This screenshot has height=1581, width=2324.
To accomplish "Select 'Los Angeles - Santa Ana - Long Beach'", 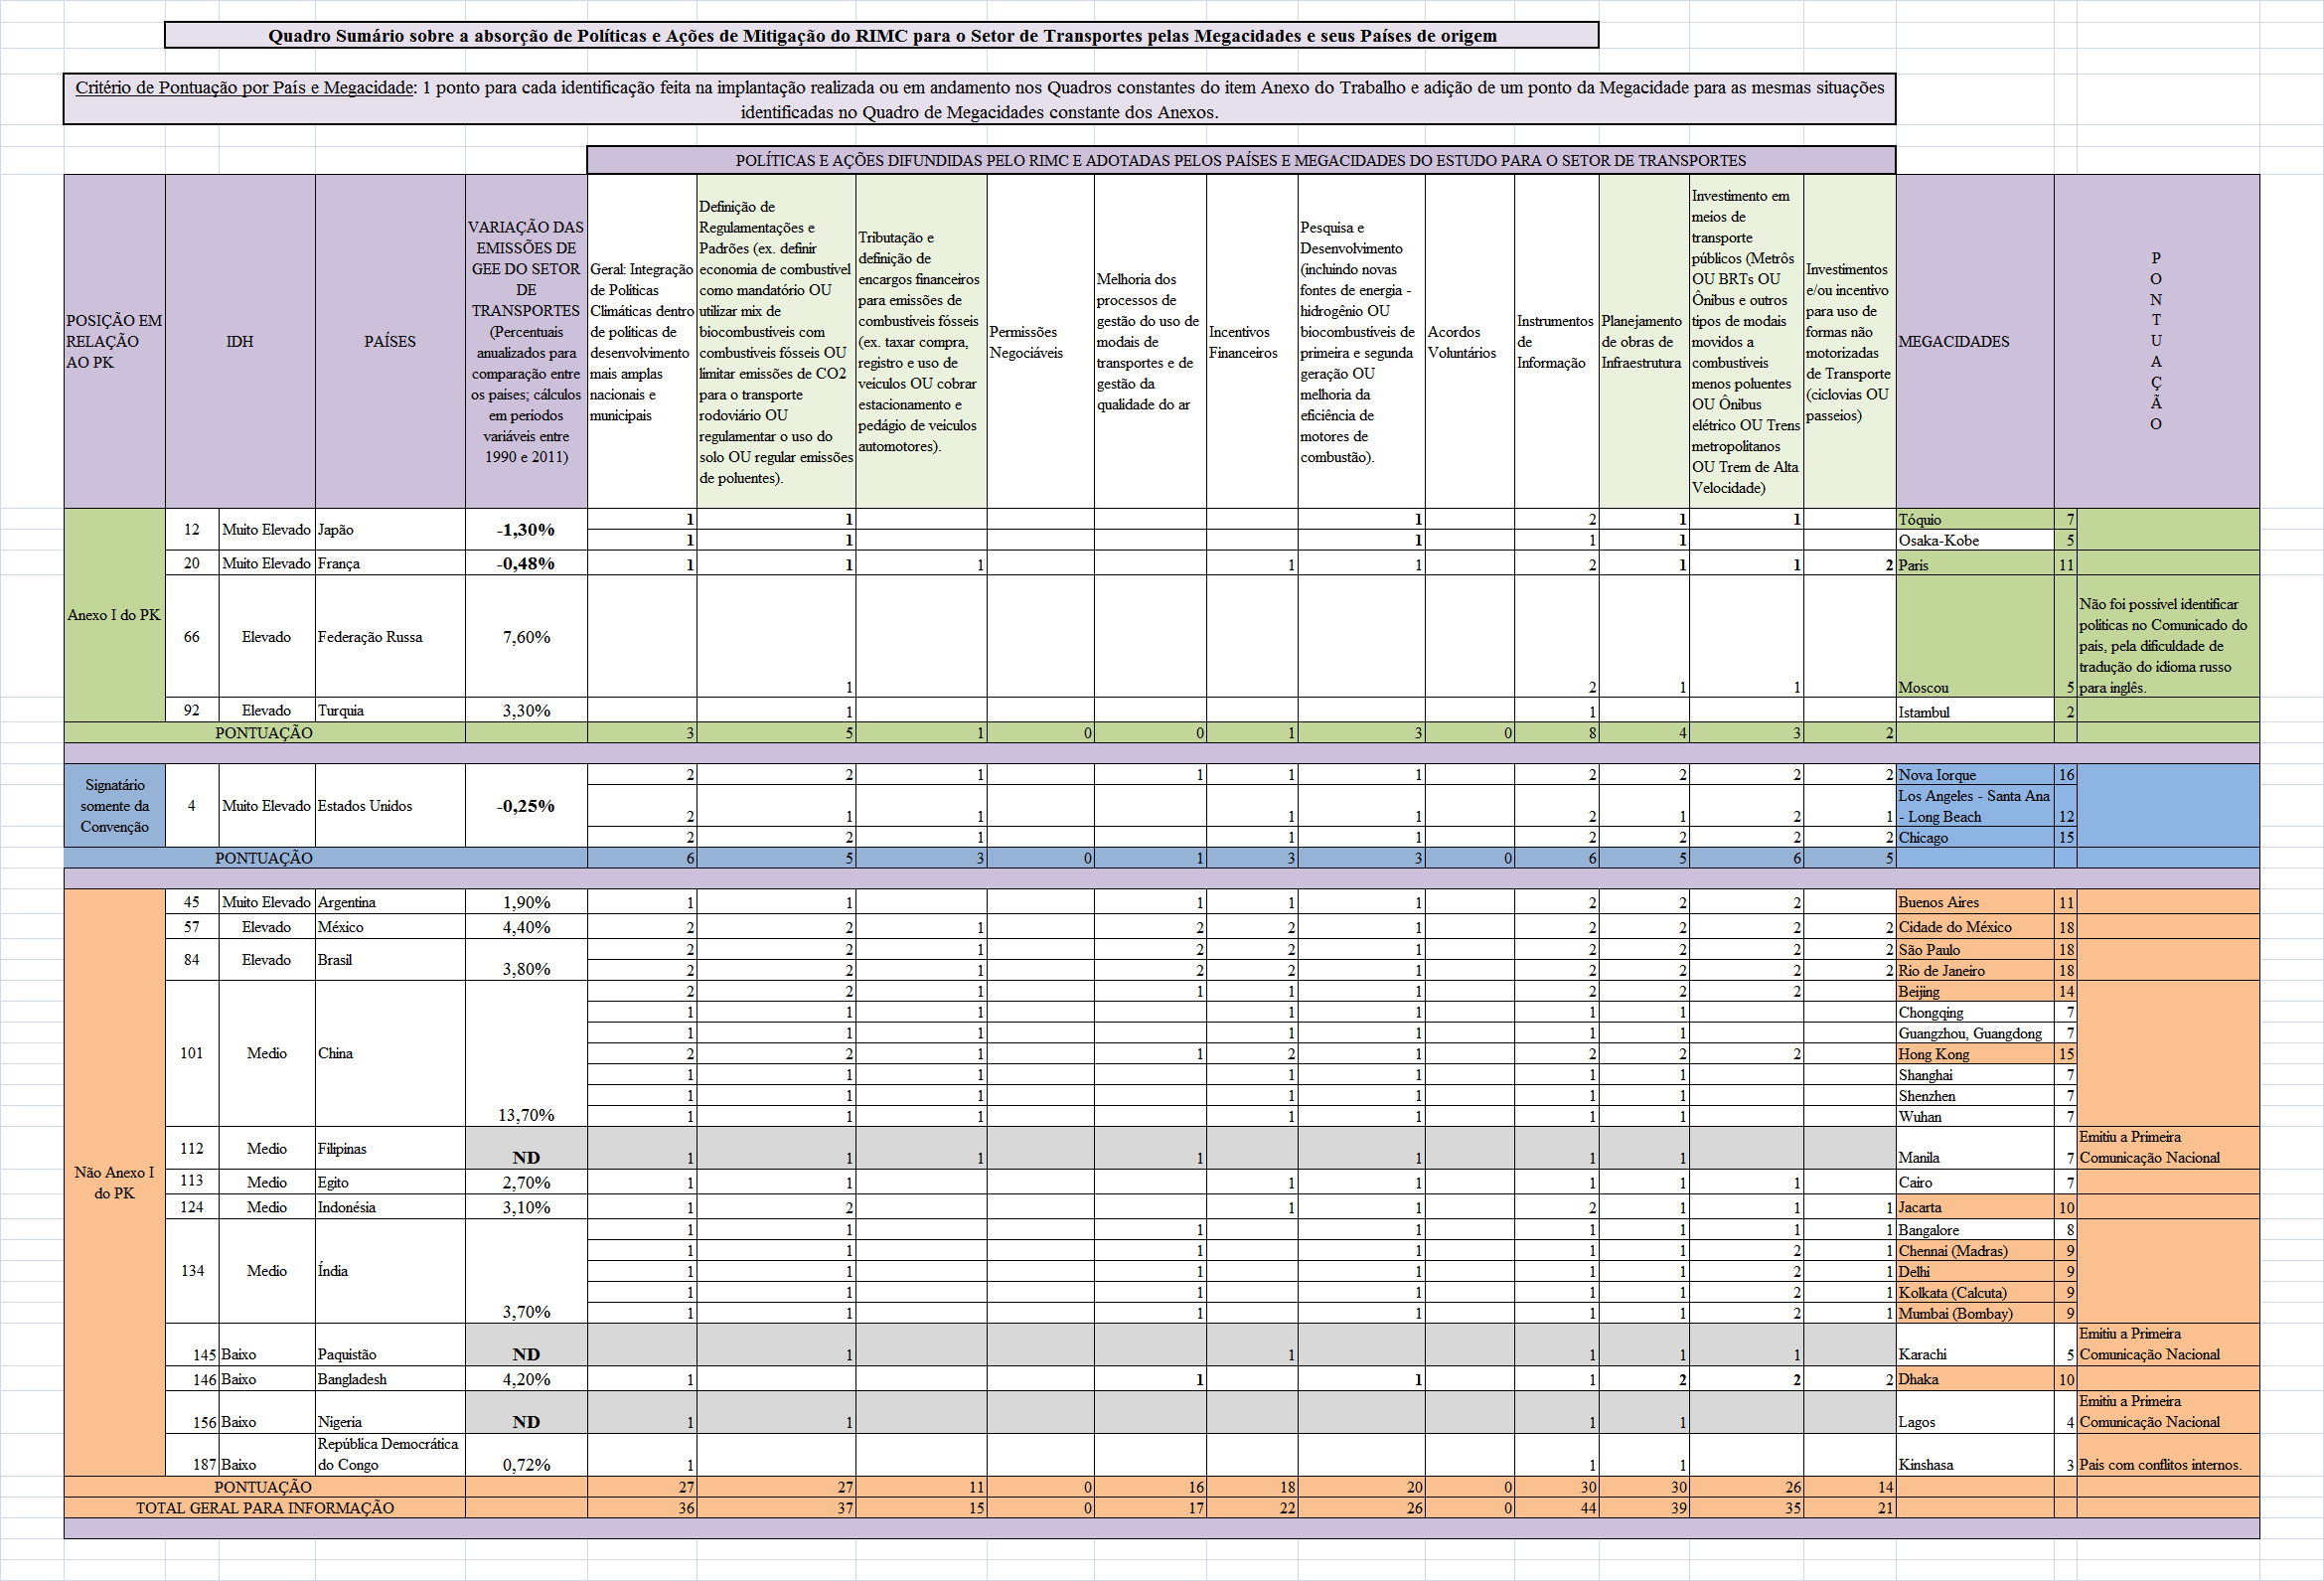I will (1975, 806).
